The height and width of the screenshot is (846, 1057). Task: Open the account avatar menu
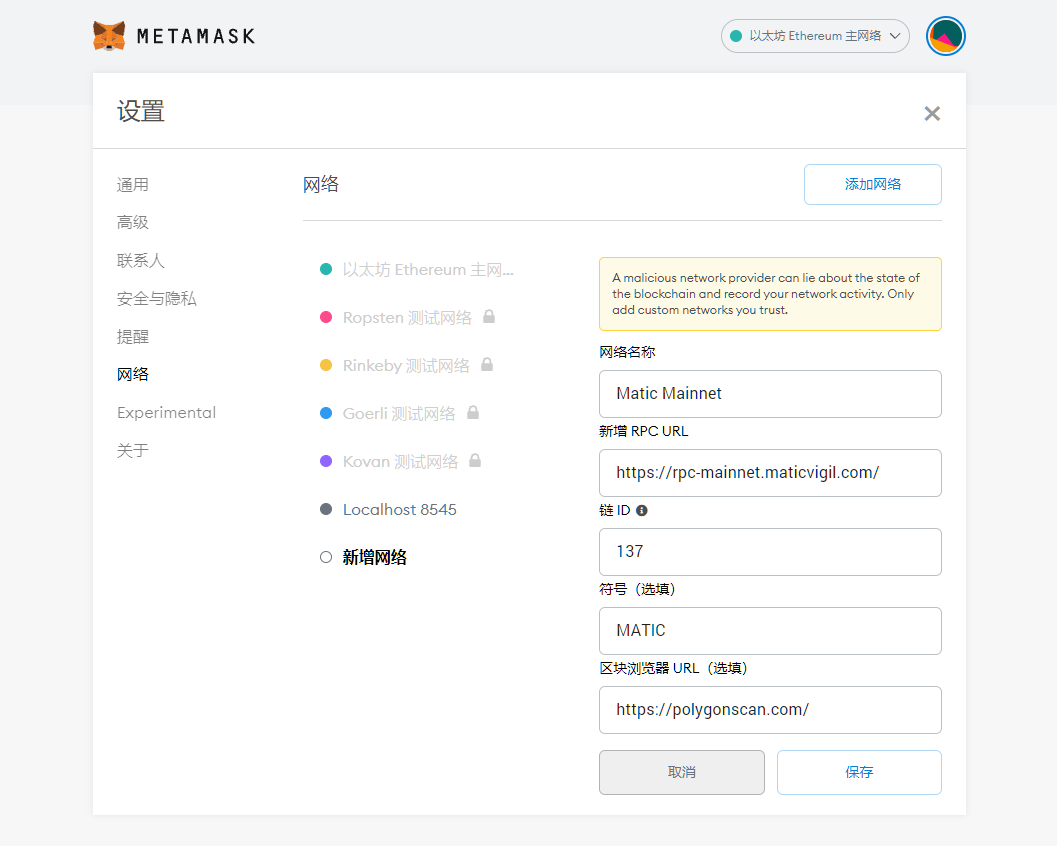[x=945, y=36]
